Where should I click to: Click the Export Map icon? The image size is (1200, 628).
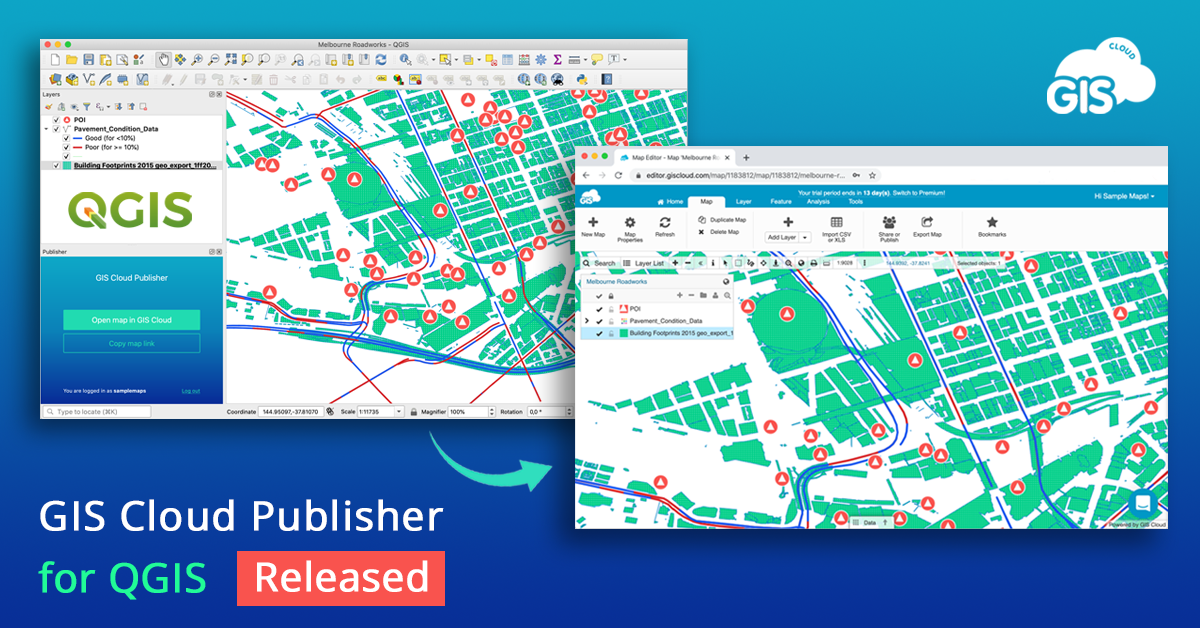(x=927, y=222)
